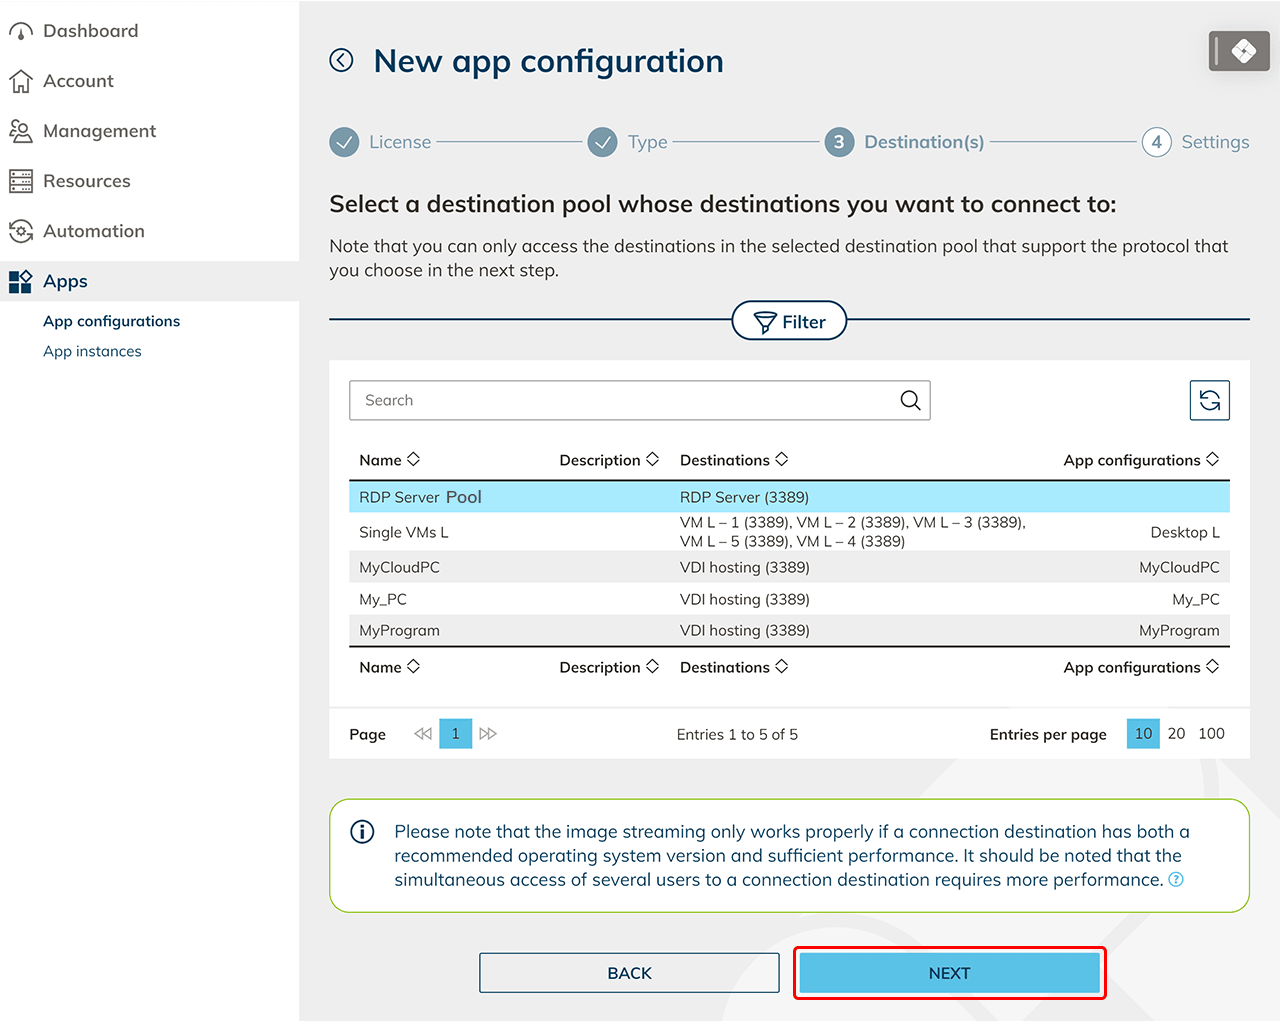Sort by App configurations column header

1140,460
